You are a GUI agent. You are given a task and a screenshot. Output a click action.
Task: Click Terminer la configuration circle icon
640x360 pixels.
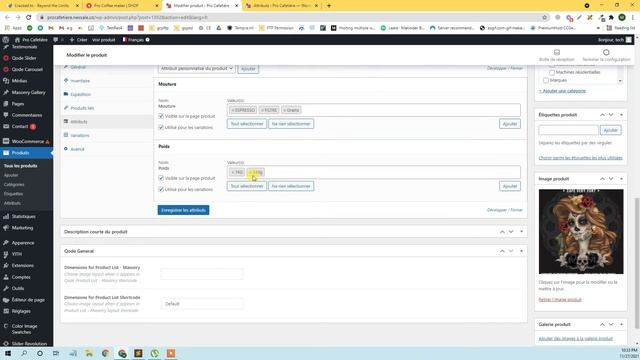(x=606, y=52)
